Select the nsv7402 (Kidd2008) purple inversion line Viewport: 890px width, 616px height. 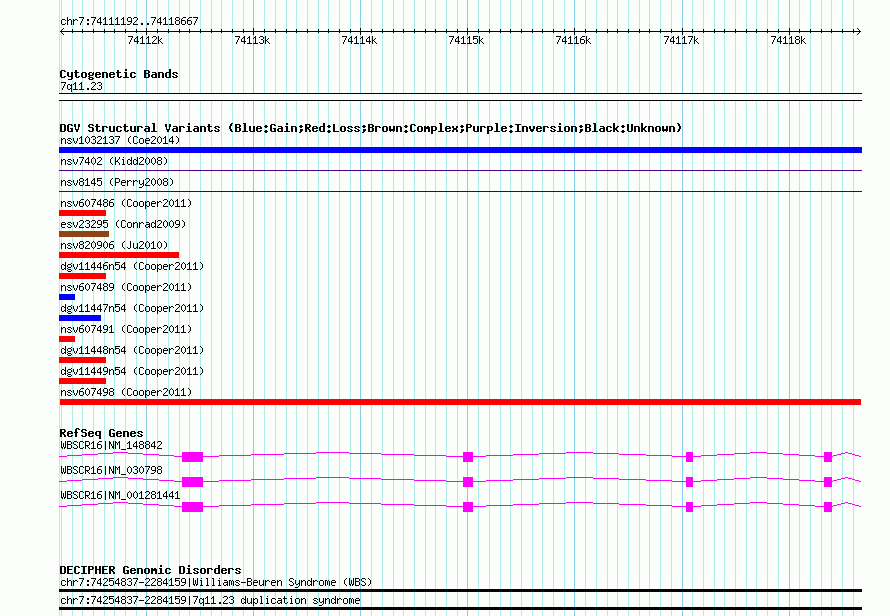click(460, 170)
